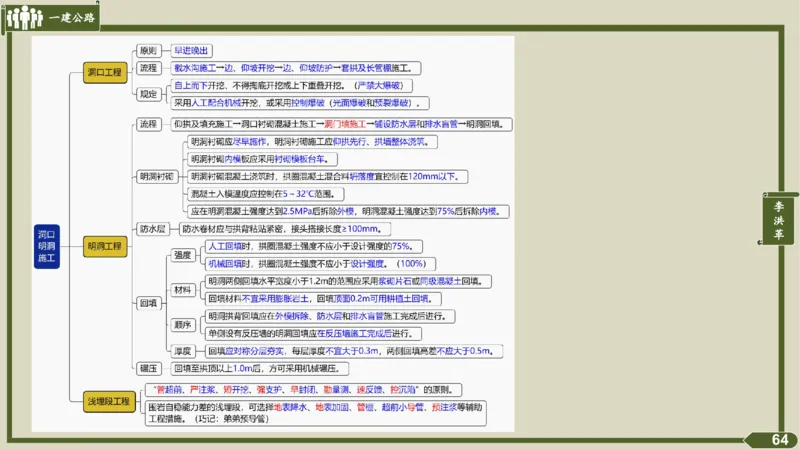Select the 2.5MPa后拆除外模 text box
The height and width of the screenshot is (450, 800).
(348, 211)
